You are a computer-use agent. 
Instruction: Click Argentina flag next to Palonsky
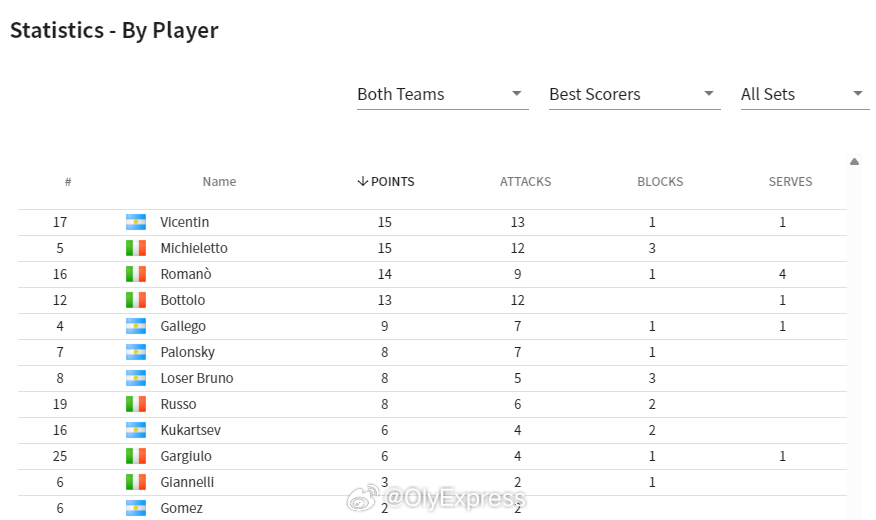tap(136, 352)
